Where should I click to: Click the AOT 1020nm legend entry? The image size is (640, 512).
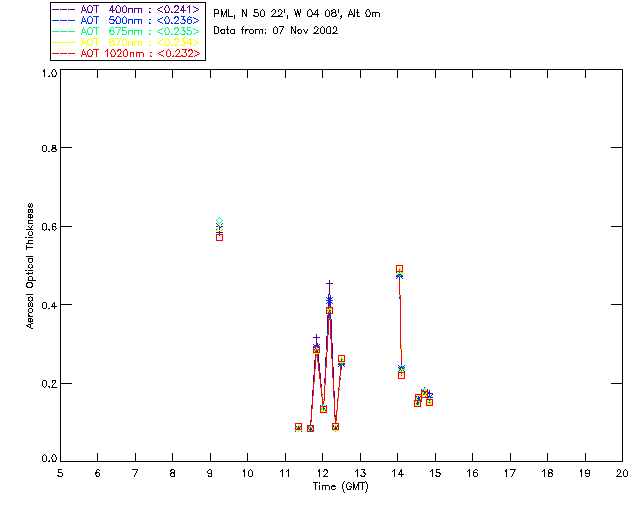126,53
